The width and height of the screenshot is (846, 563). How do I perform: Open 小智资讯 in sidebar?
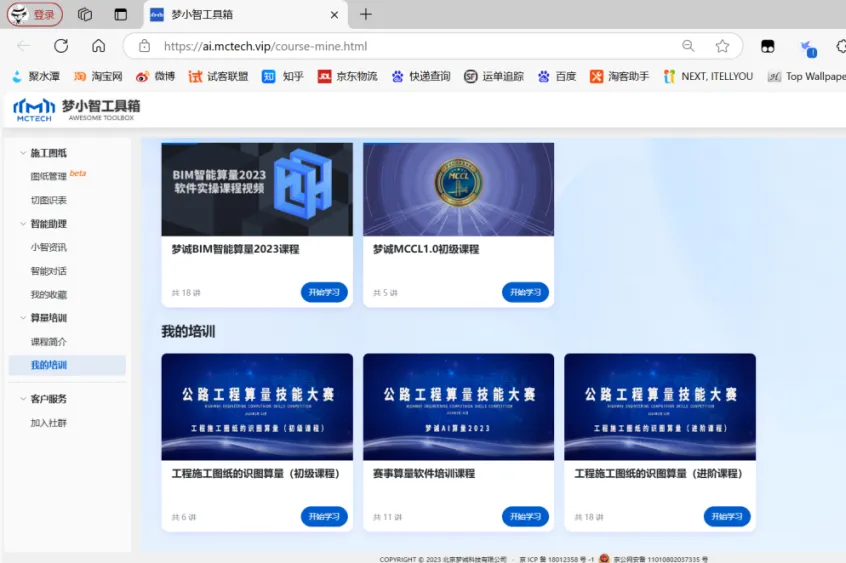49,247
